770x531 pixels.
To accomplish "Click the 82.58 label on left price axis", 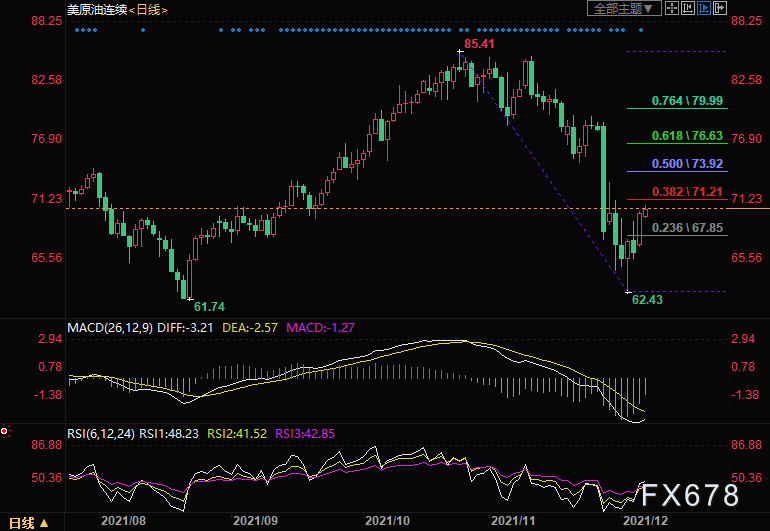I will 47,80.
